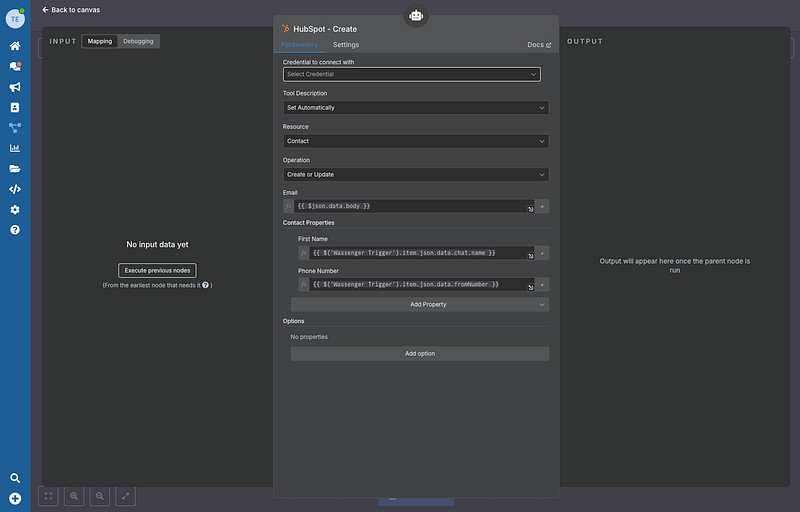The image size is (800, 512).
Task: Click the help question mark sidebar icon
Action: coord(15,230)
